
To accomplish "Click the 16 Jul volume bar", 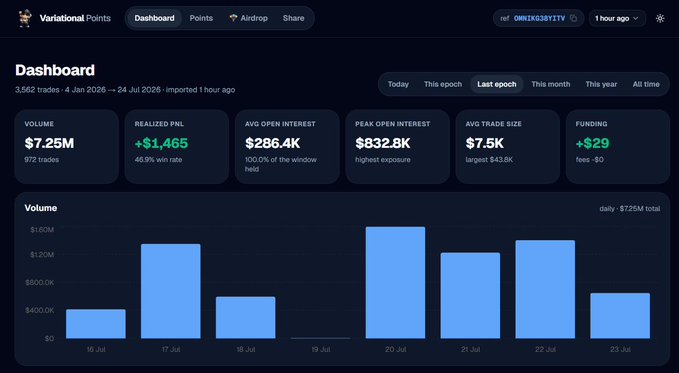I will (96, 324).
